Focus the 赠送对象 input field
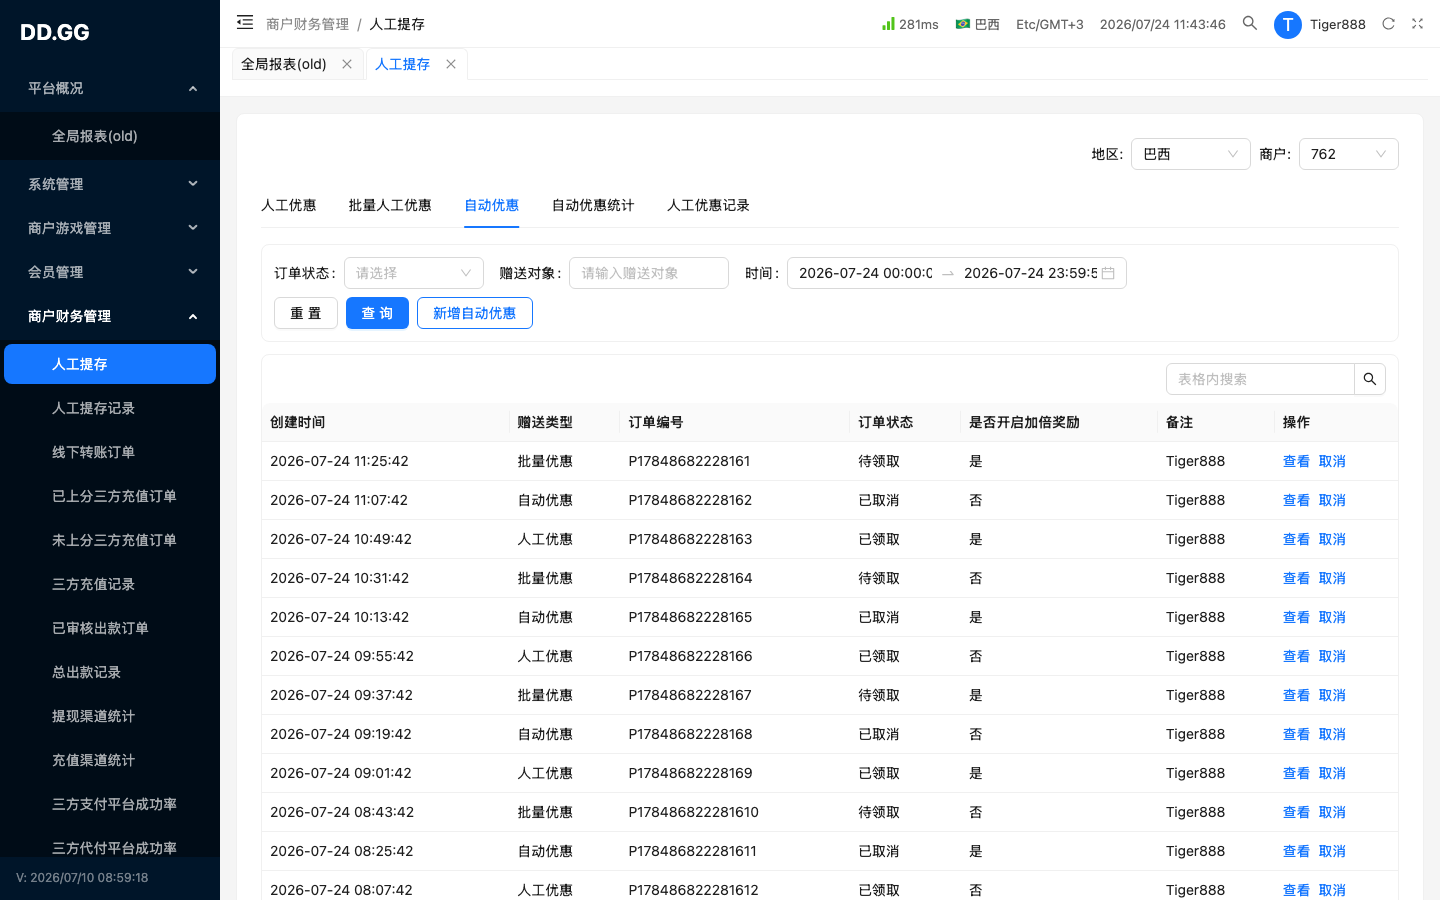 pos(649,273)
